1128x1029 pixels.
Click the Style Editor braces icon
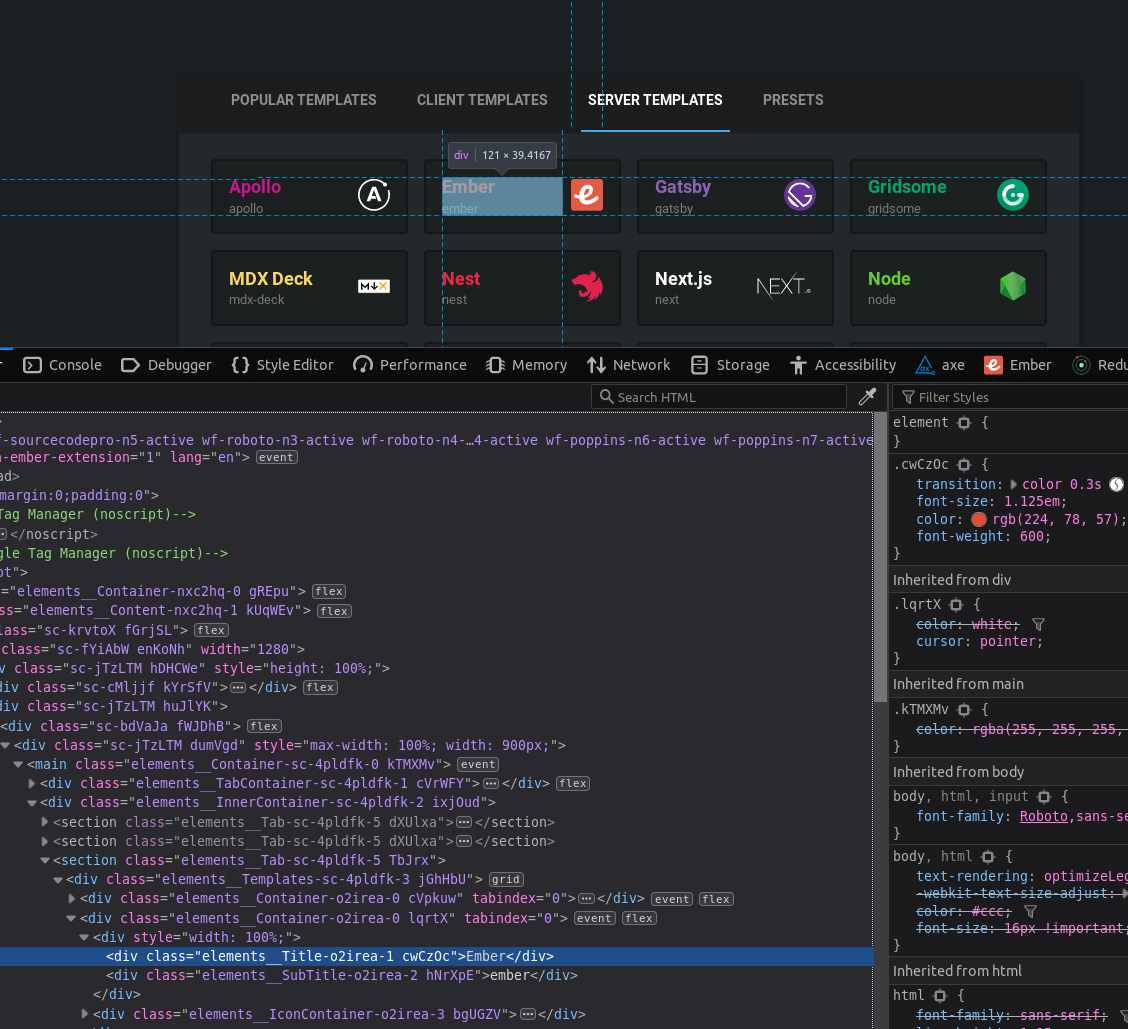[240, 366]
